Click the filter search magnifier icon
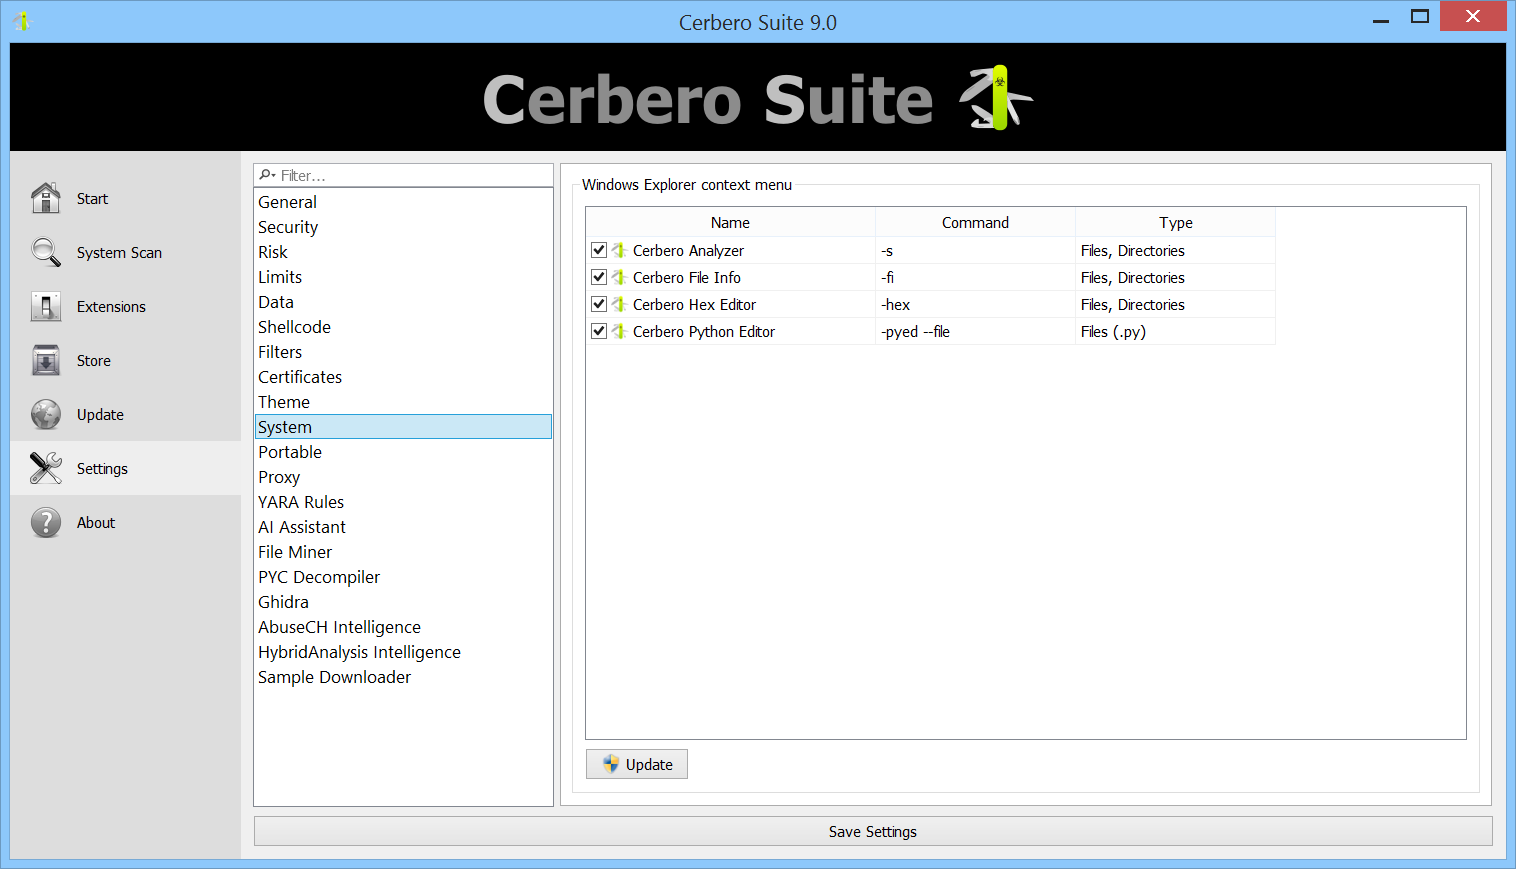 [x=267, y=175]
